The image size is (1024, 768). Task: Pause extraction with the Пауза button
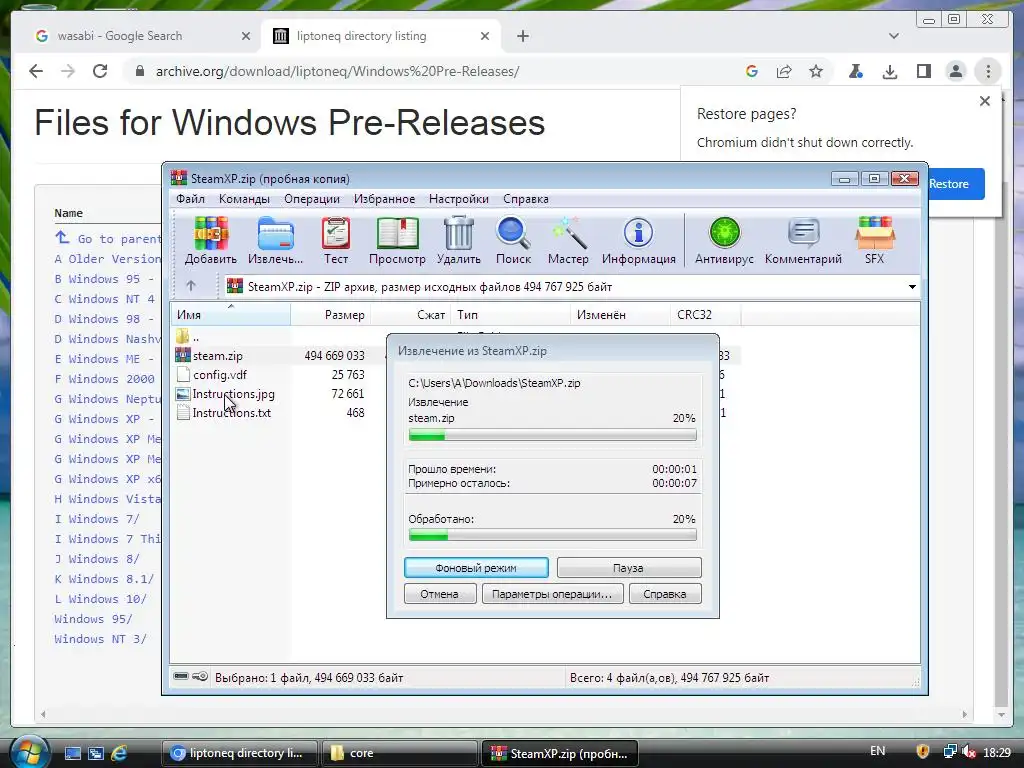629,568
